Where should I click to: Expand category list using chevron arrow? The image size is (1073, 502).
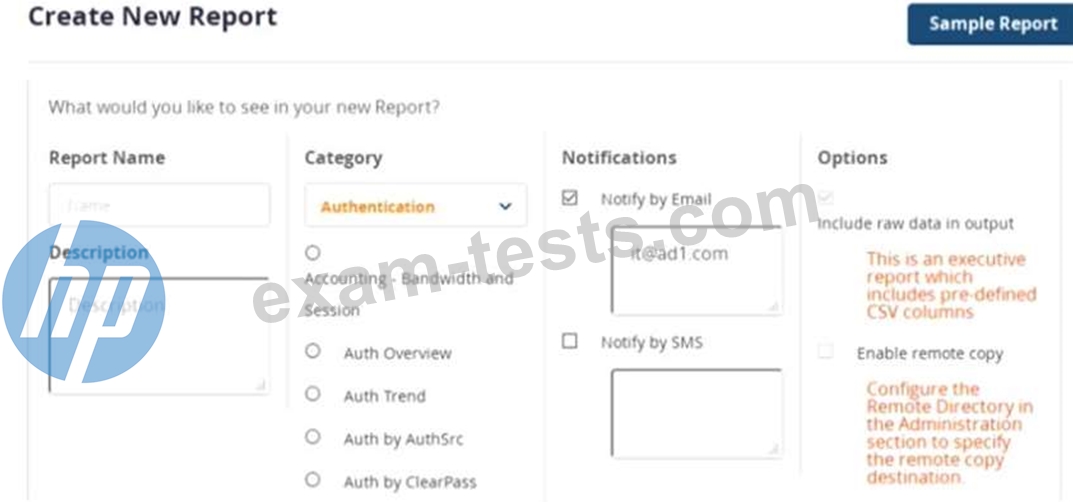(x=505, y=206)
